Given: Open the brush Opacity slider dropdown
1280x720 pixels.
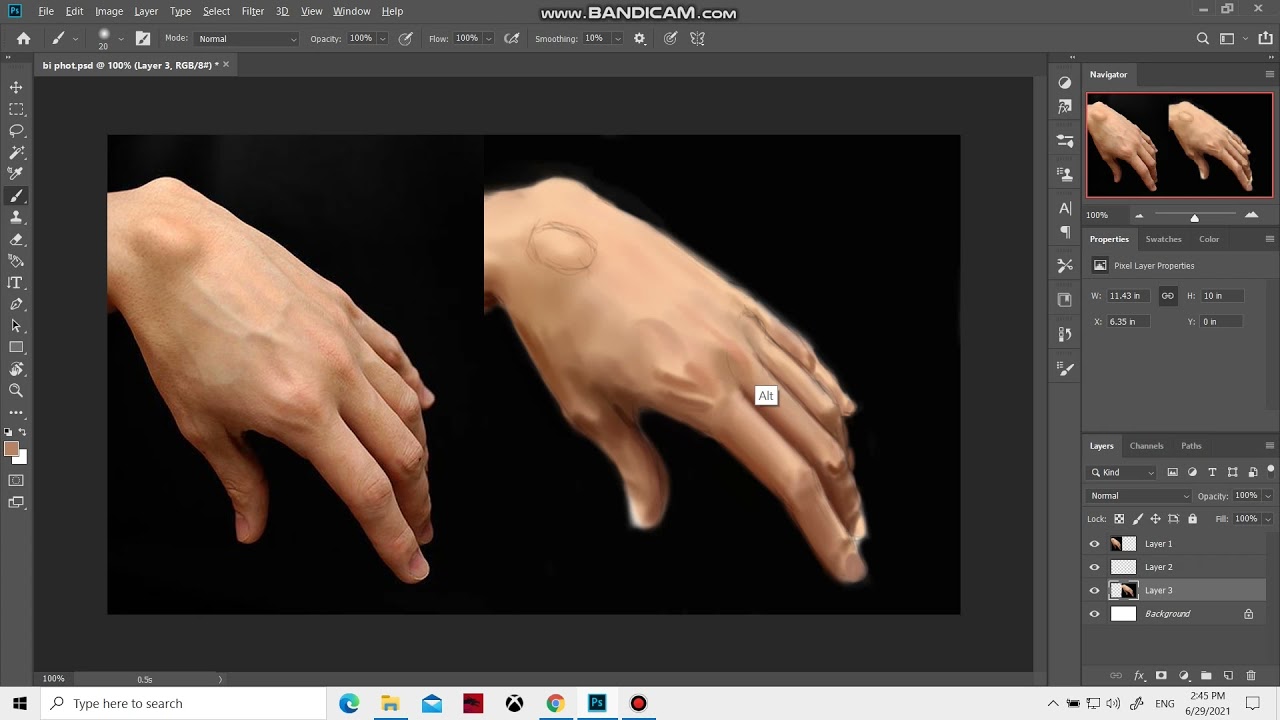Looking at the screenshot, I should point(382,39).
